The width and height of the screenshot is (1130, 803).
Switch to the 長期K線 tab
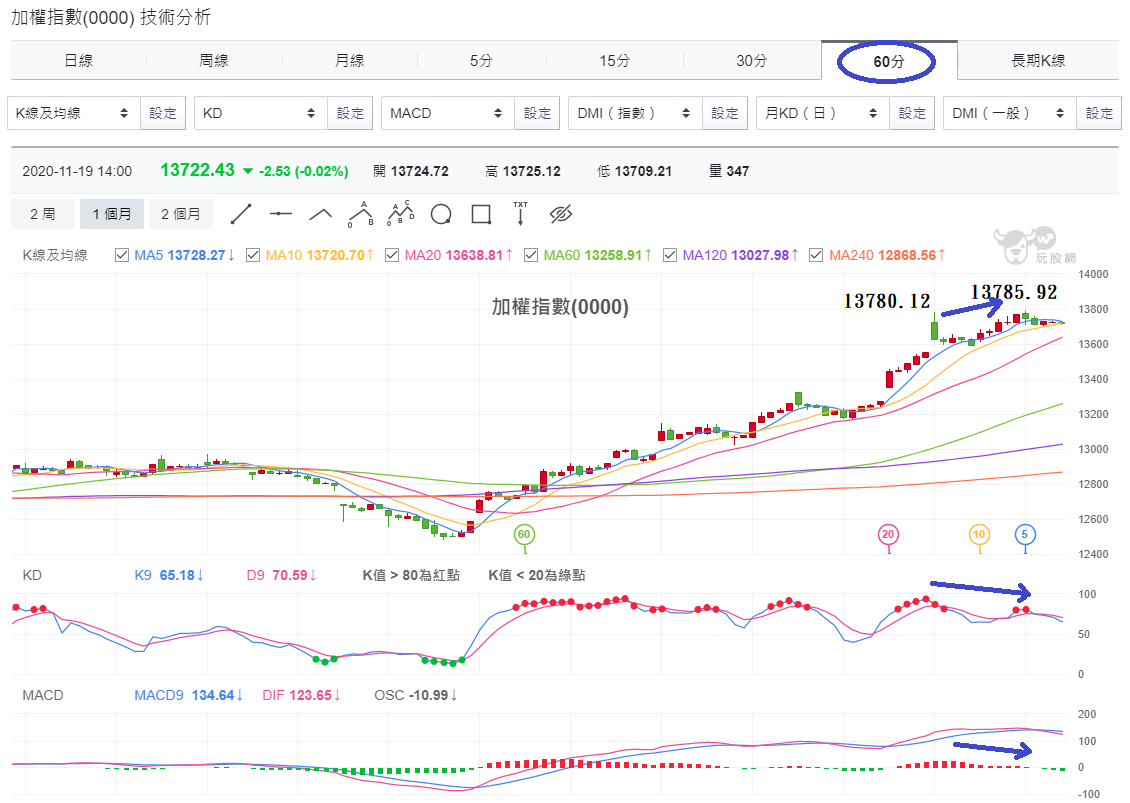pyautogui.click(x=1038, y=61)
